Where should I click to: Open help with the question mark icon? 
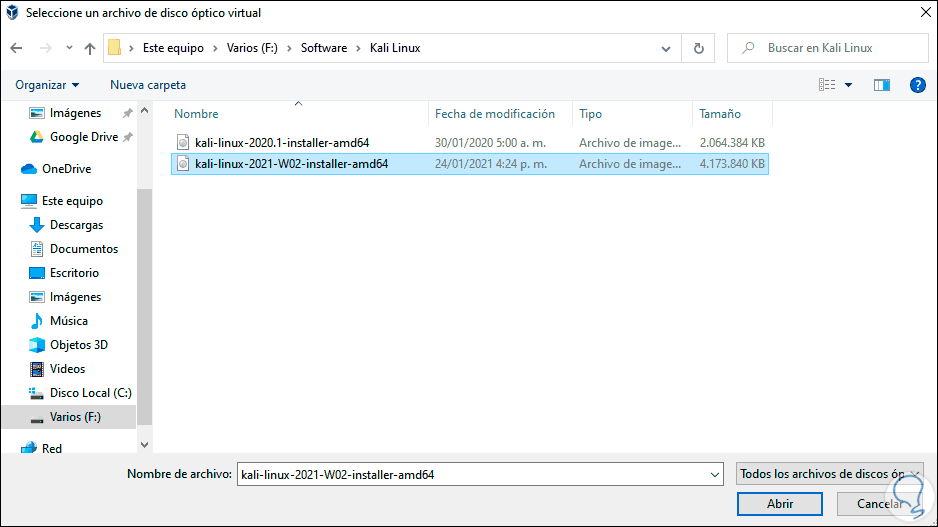(918, 85)
